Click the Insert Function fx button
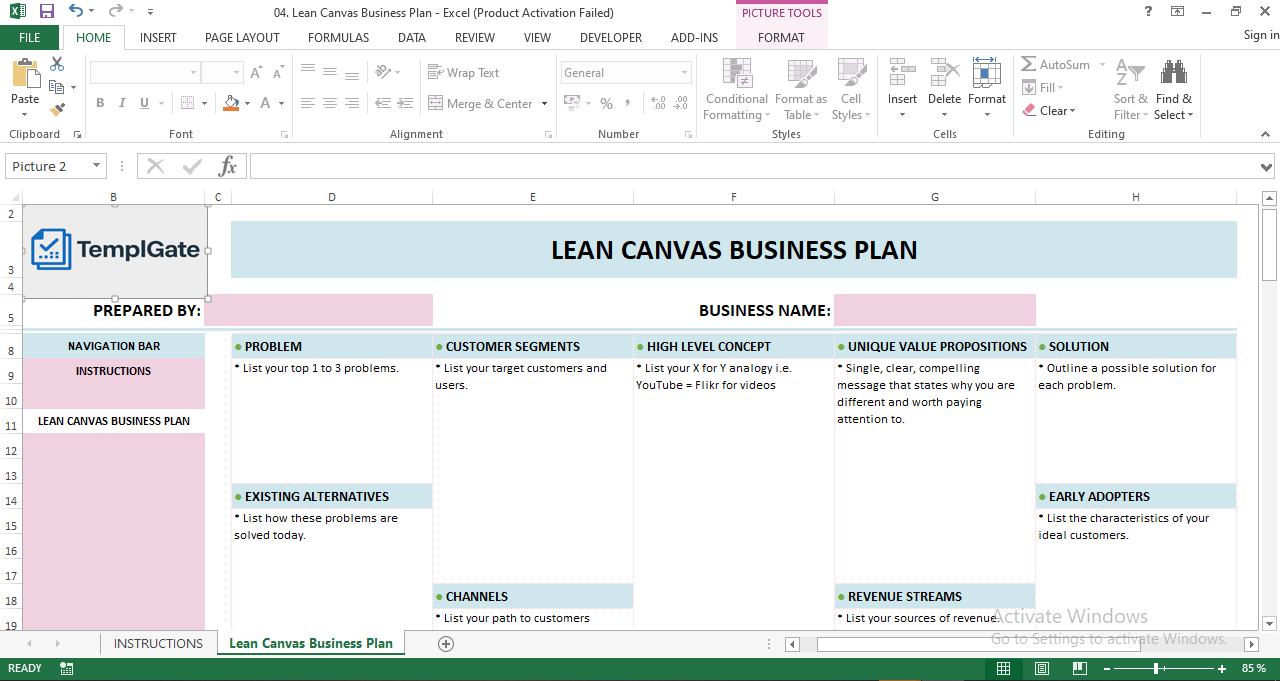 pyautogui.click(x=228, y=166)
